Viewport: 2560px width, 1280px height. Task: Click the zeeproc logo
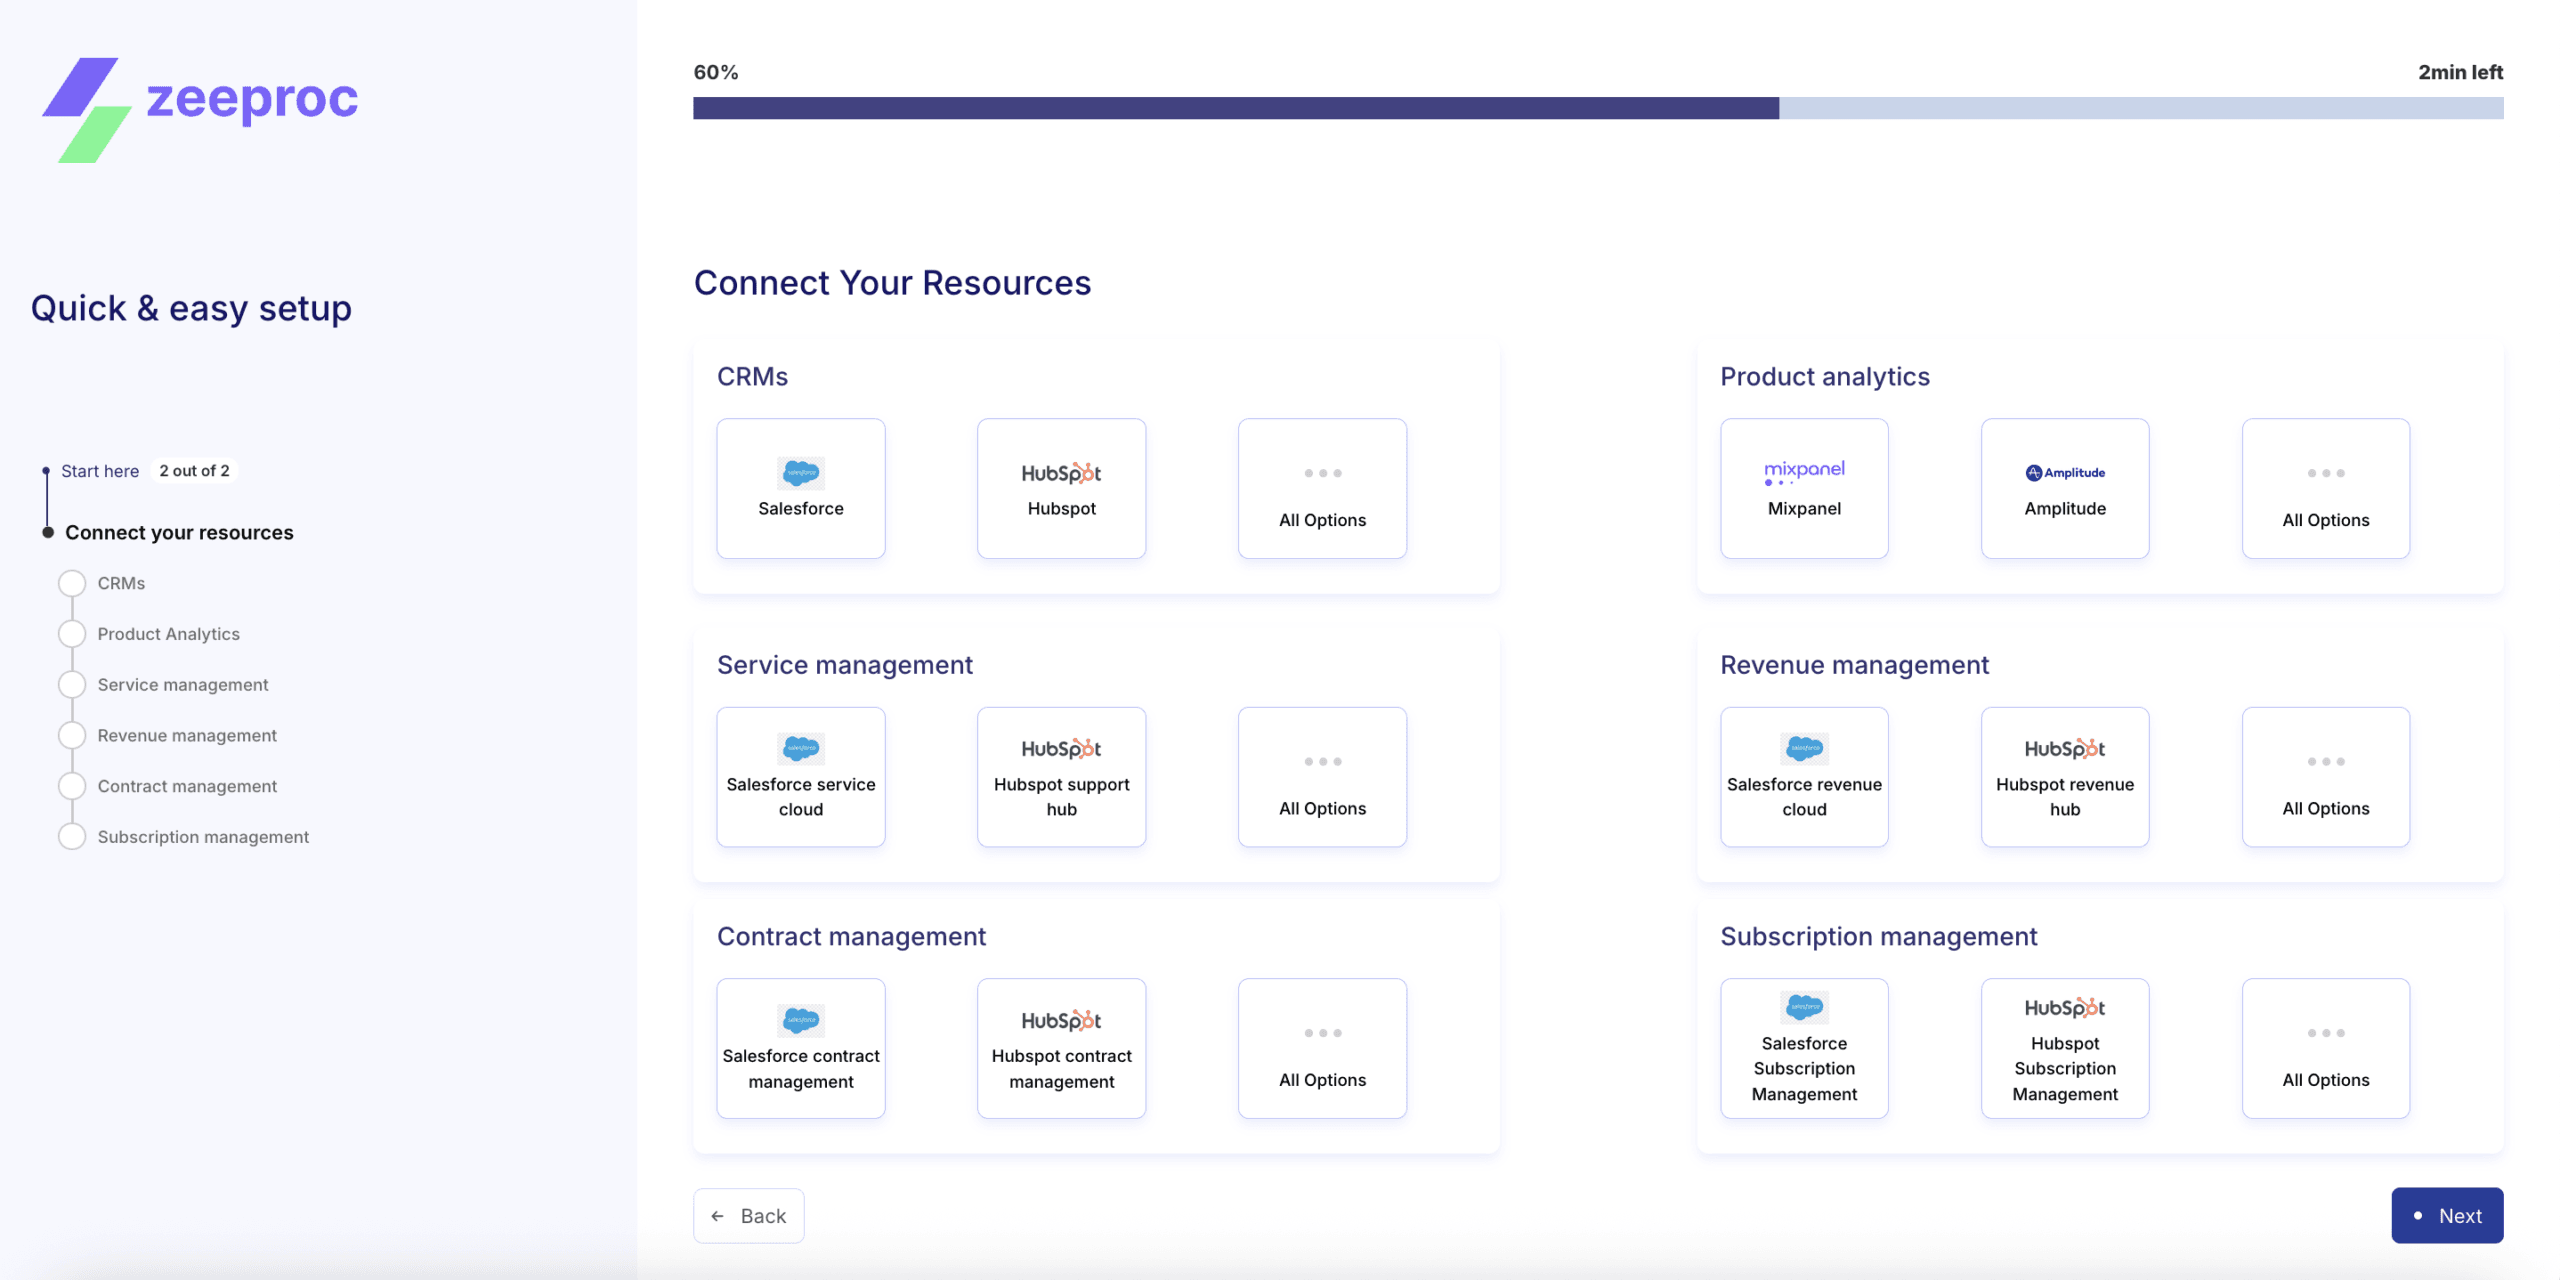pos(198,99)
